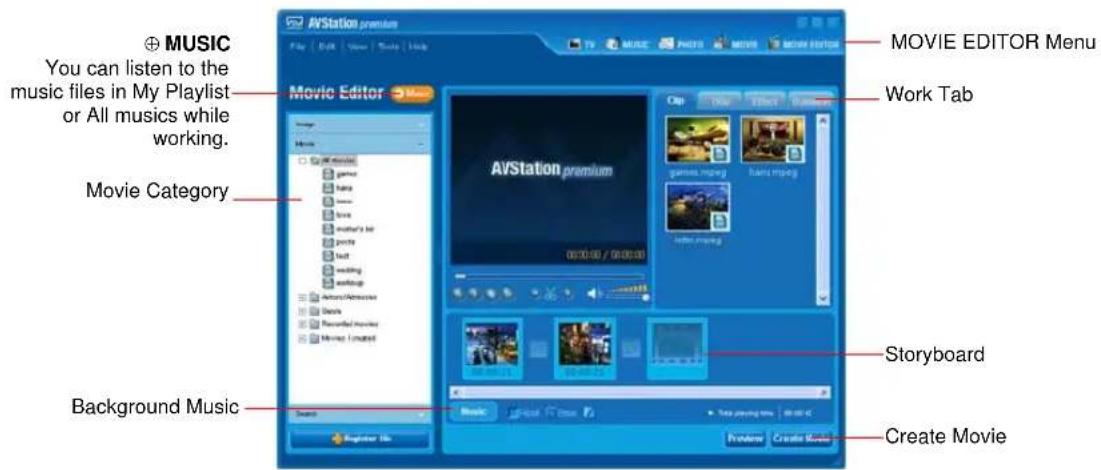Select the 'hans' movie file in the tree
Screen dimensions: 1101x470
coord(339,187)
